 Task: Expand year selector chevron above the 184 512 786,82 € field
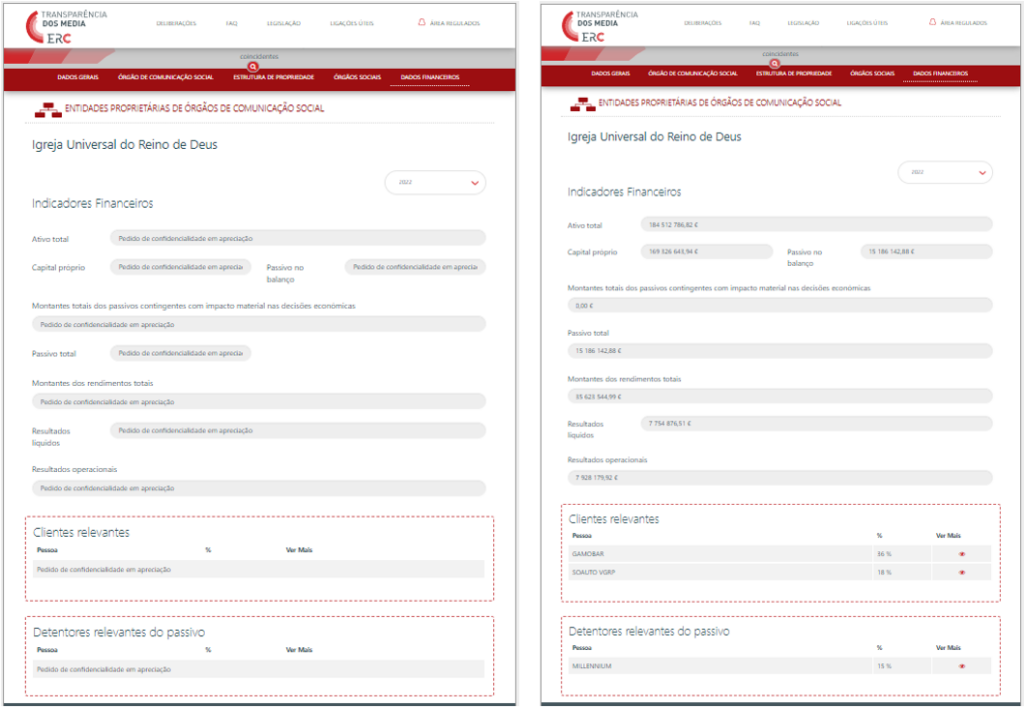click(982, 173)
